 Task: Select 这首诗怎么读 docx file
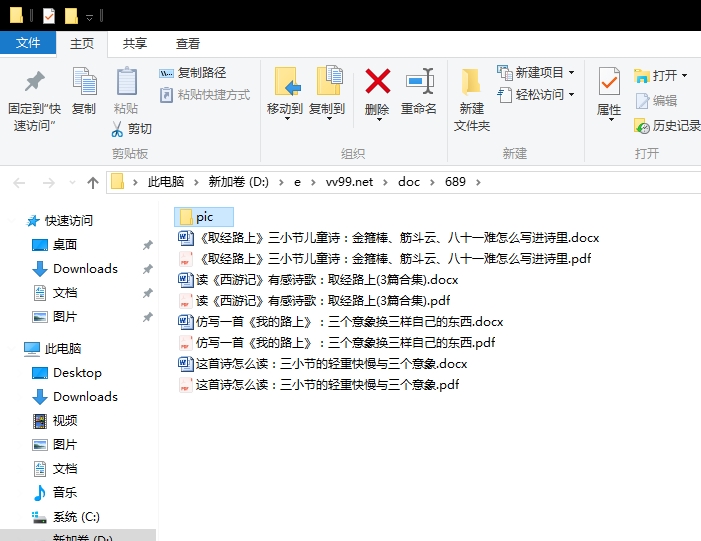[322, 364]
